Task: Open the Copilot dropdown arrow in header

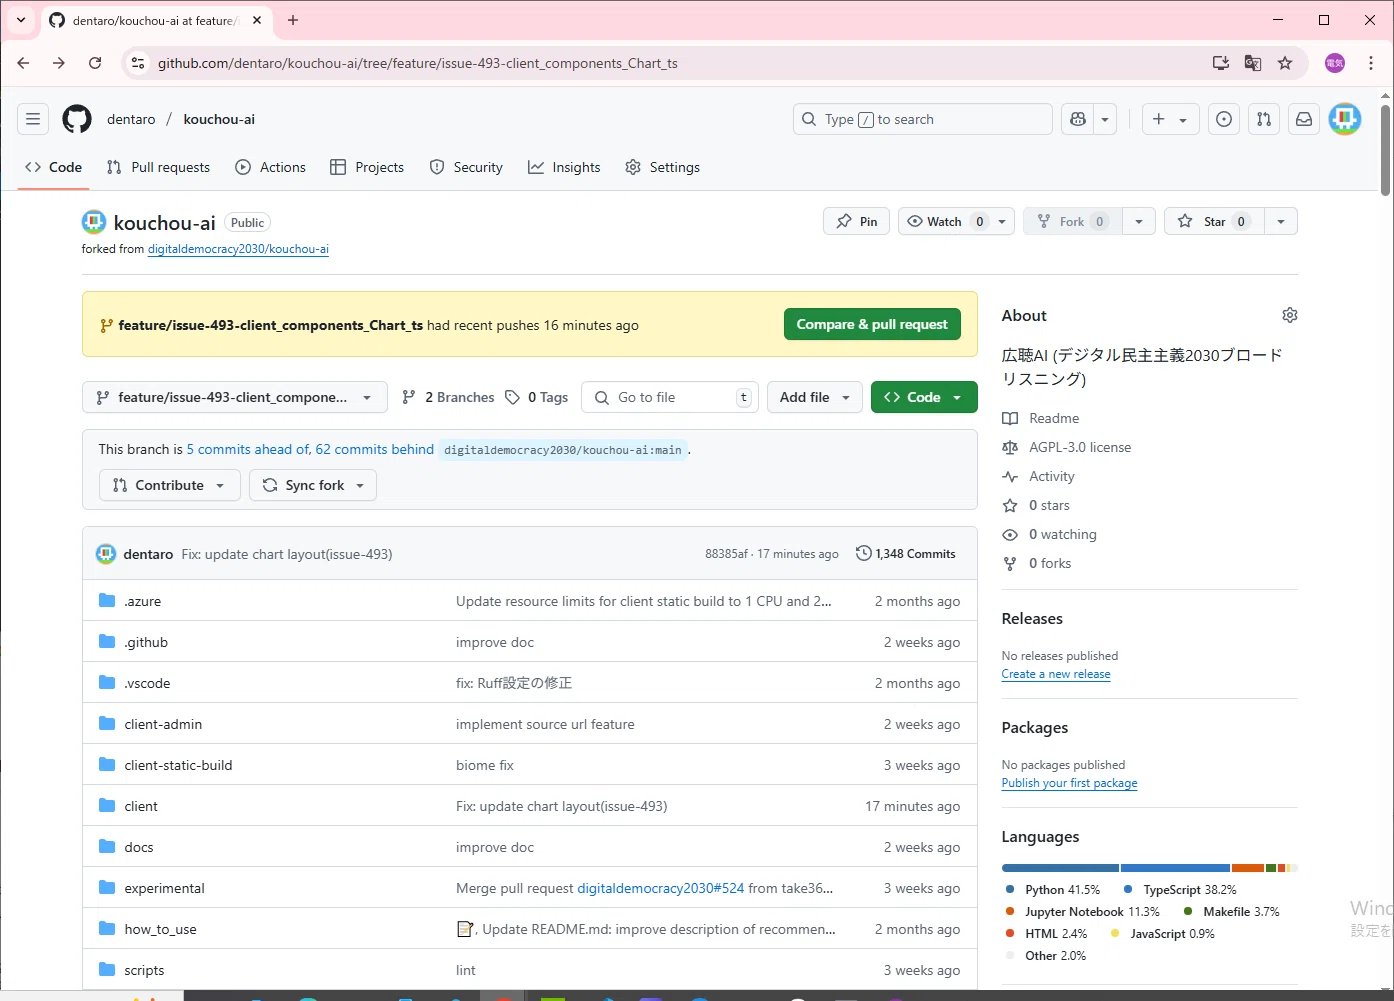Action: point(1105,119)
